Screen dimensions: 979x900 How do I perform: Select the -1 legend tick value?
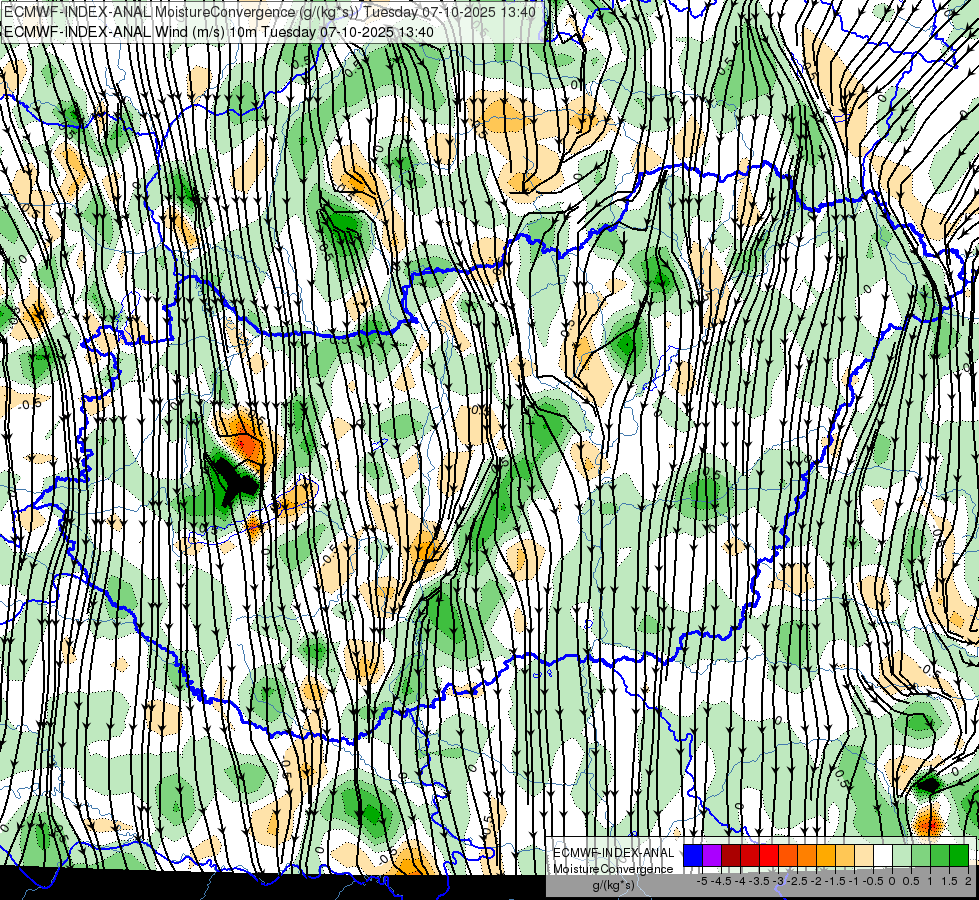854,881
